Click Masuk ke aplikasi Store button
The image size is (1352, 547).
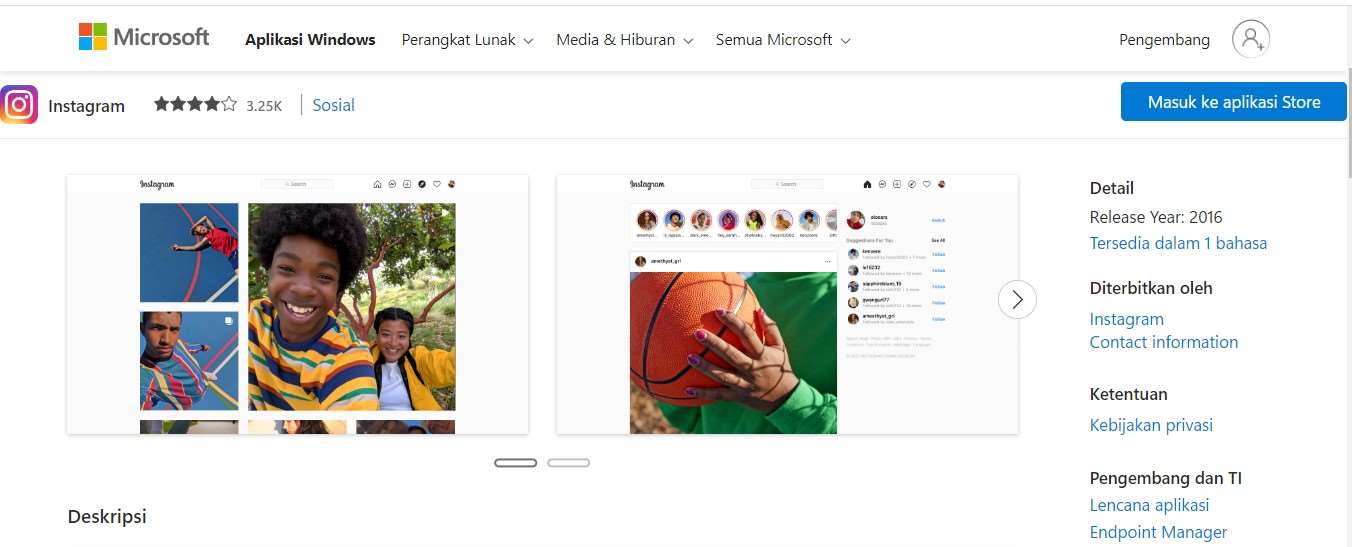click(x=1234, y=102)
